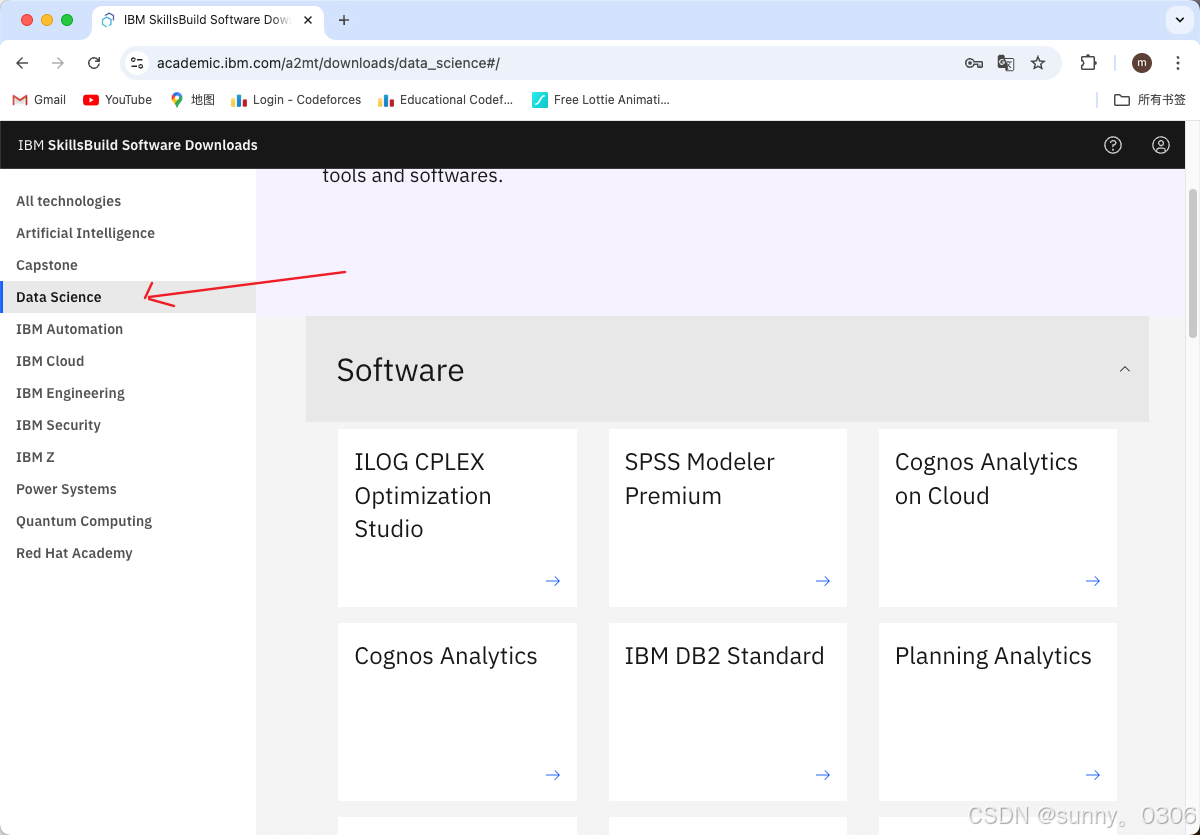Open the extensions puzzle icon
The height and width of the screenshot is (835, 1200).
1089,63
